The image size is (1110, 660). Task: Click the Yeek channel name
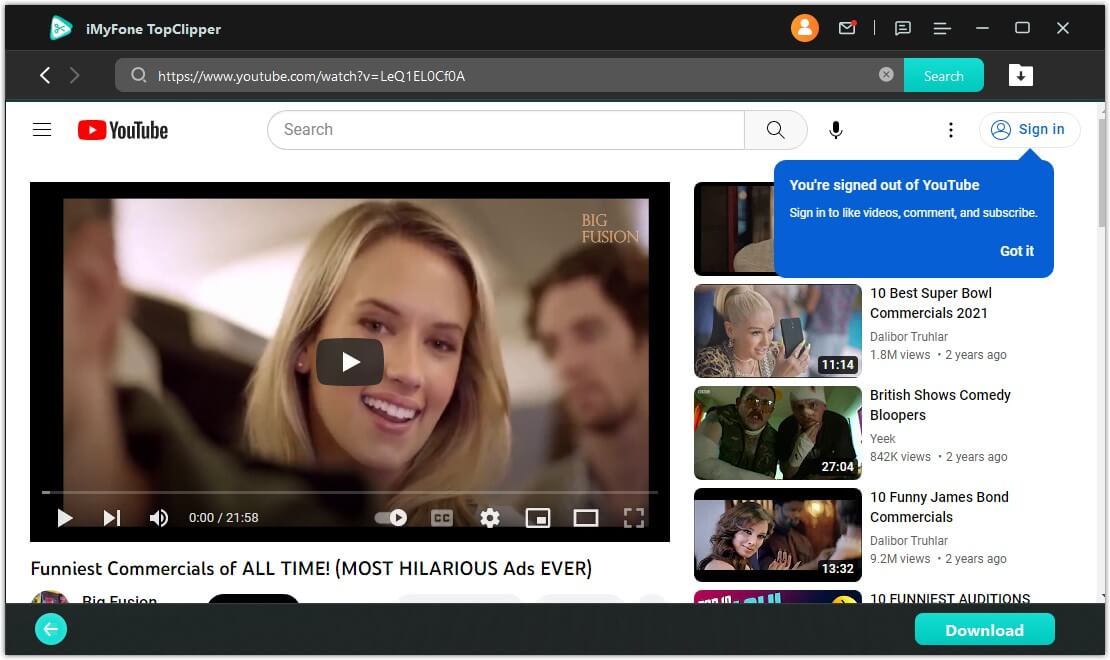point(882,438)
